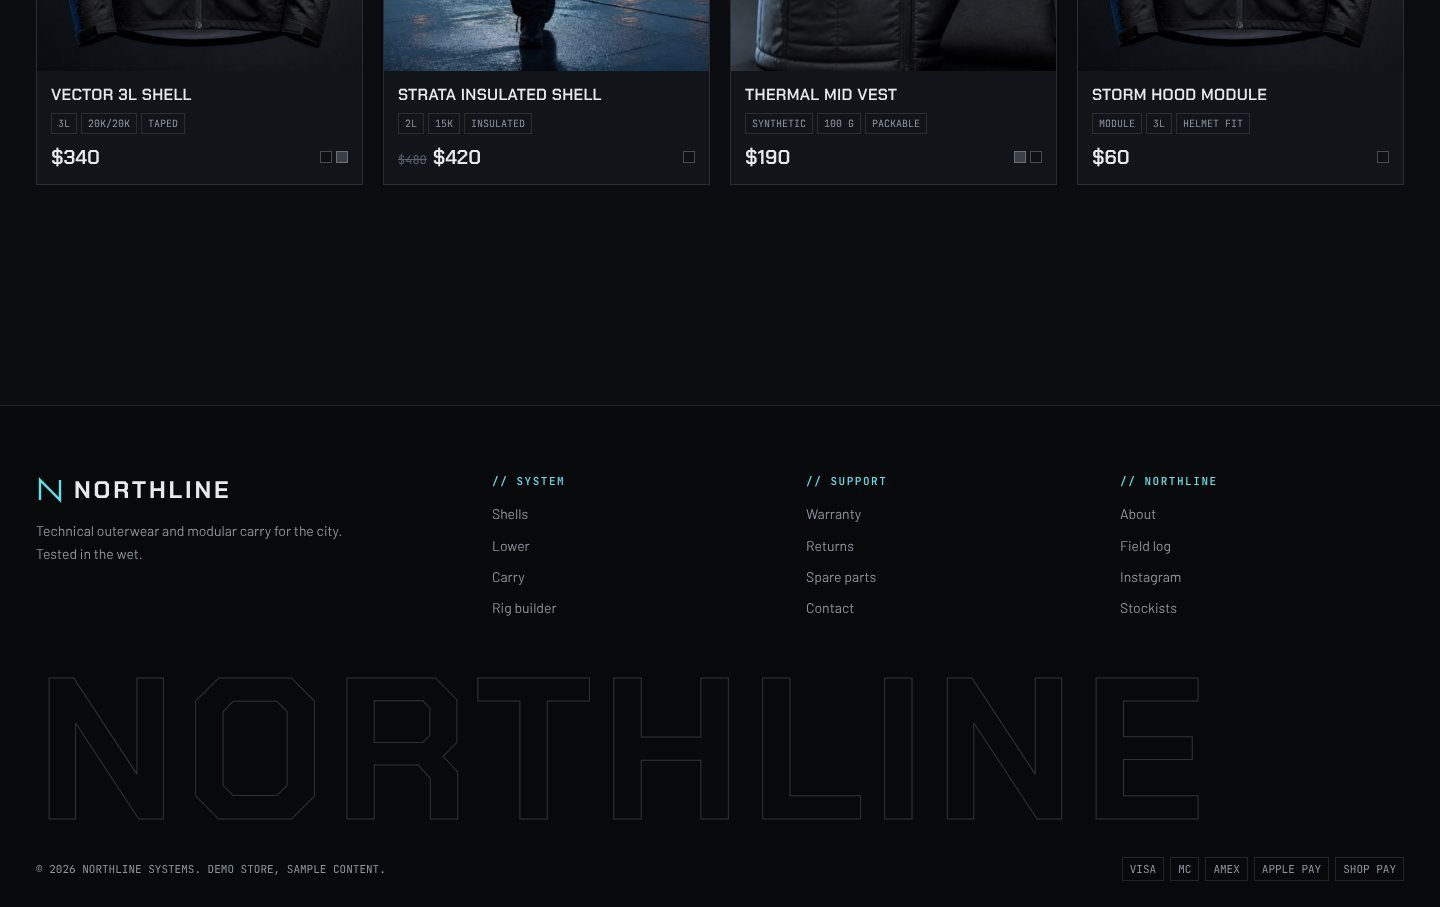The width and height of the screenshot is (1440, 907).
Task: Open the Carry category link
Action: 508,577
